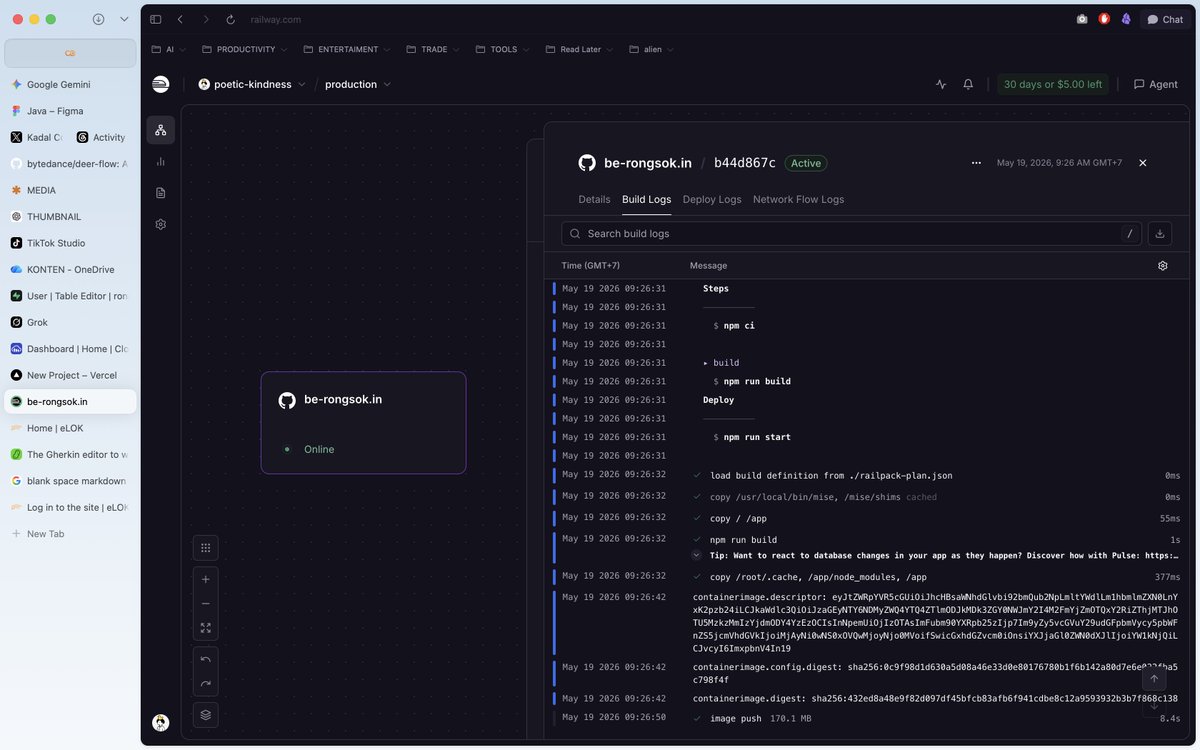Reload the railway.com page

point(231,19)
